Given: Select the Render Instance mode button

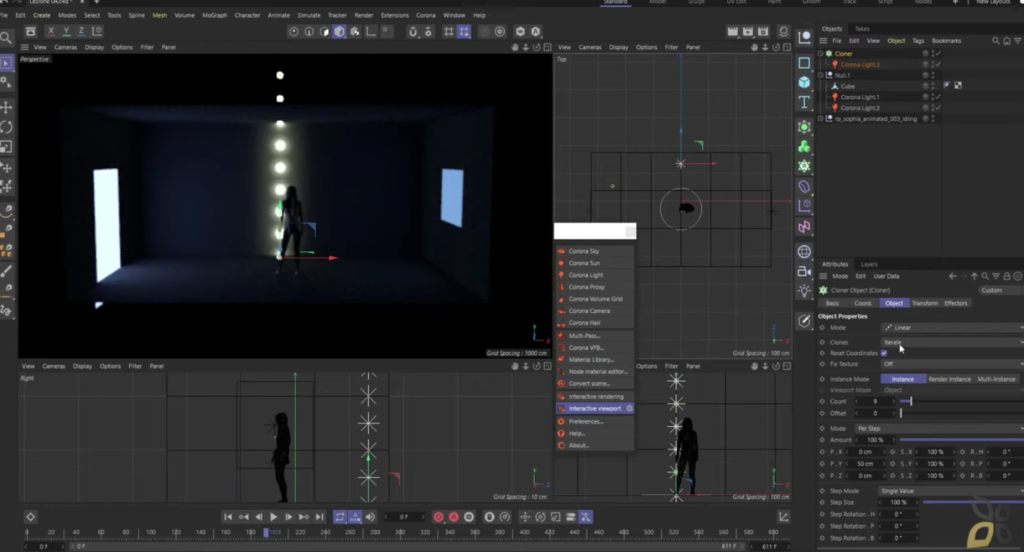Looking at the screenshot, I should click(x=950, y=379).
